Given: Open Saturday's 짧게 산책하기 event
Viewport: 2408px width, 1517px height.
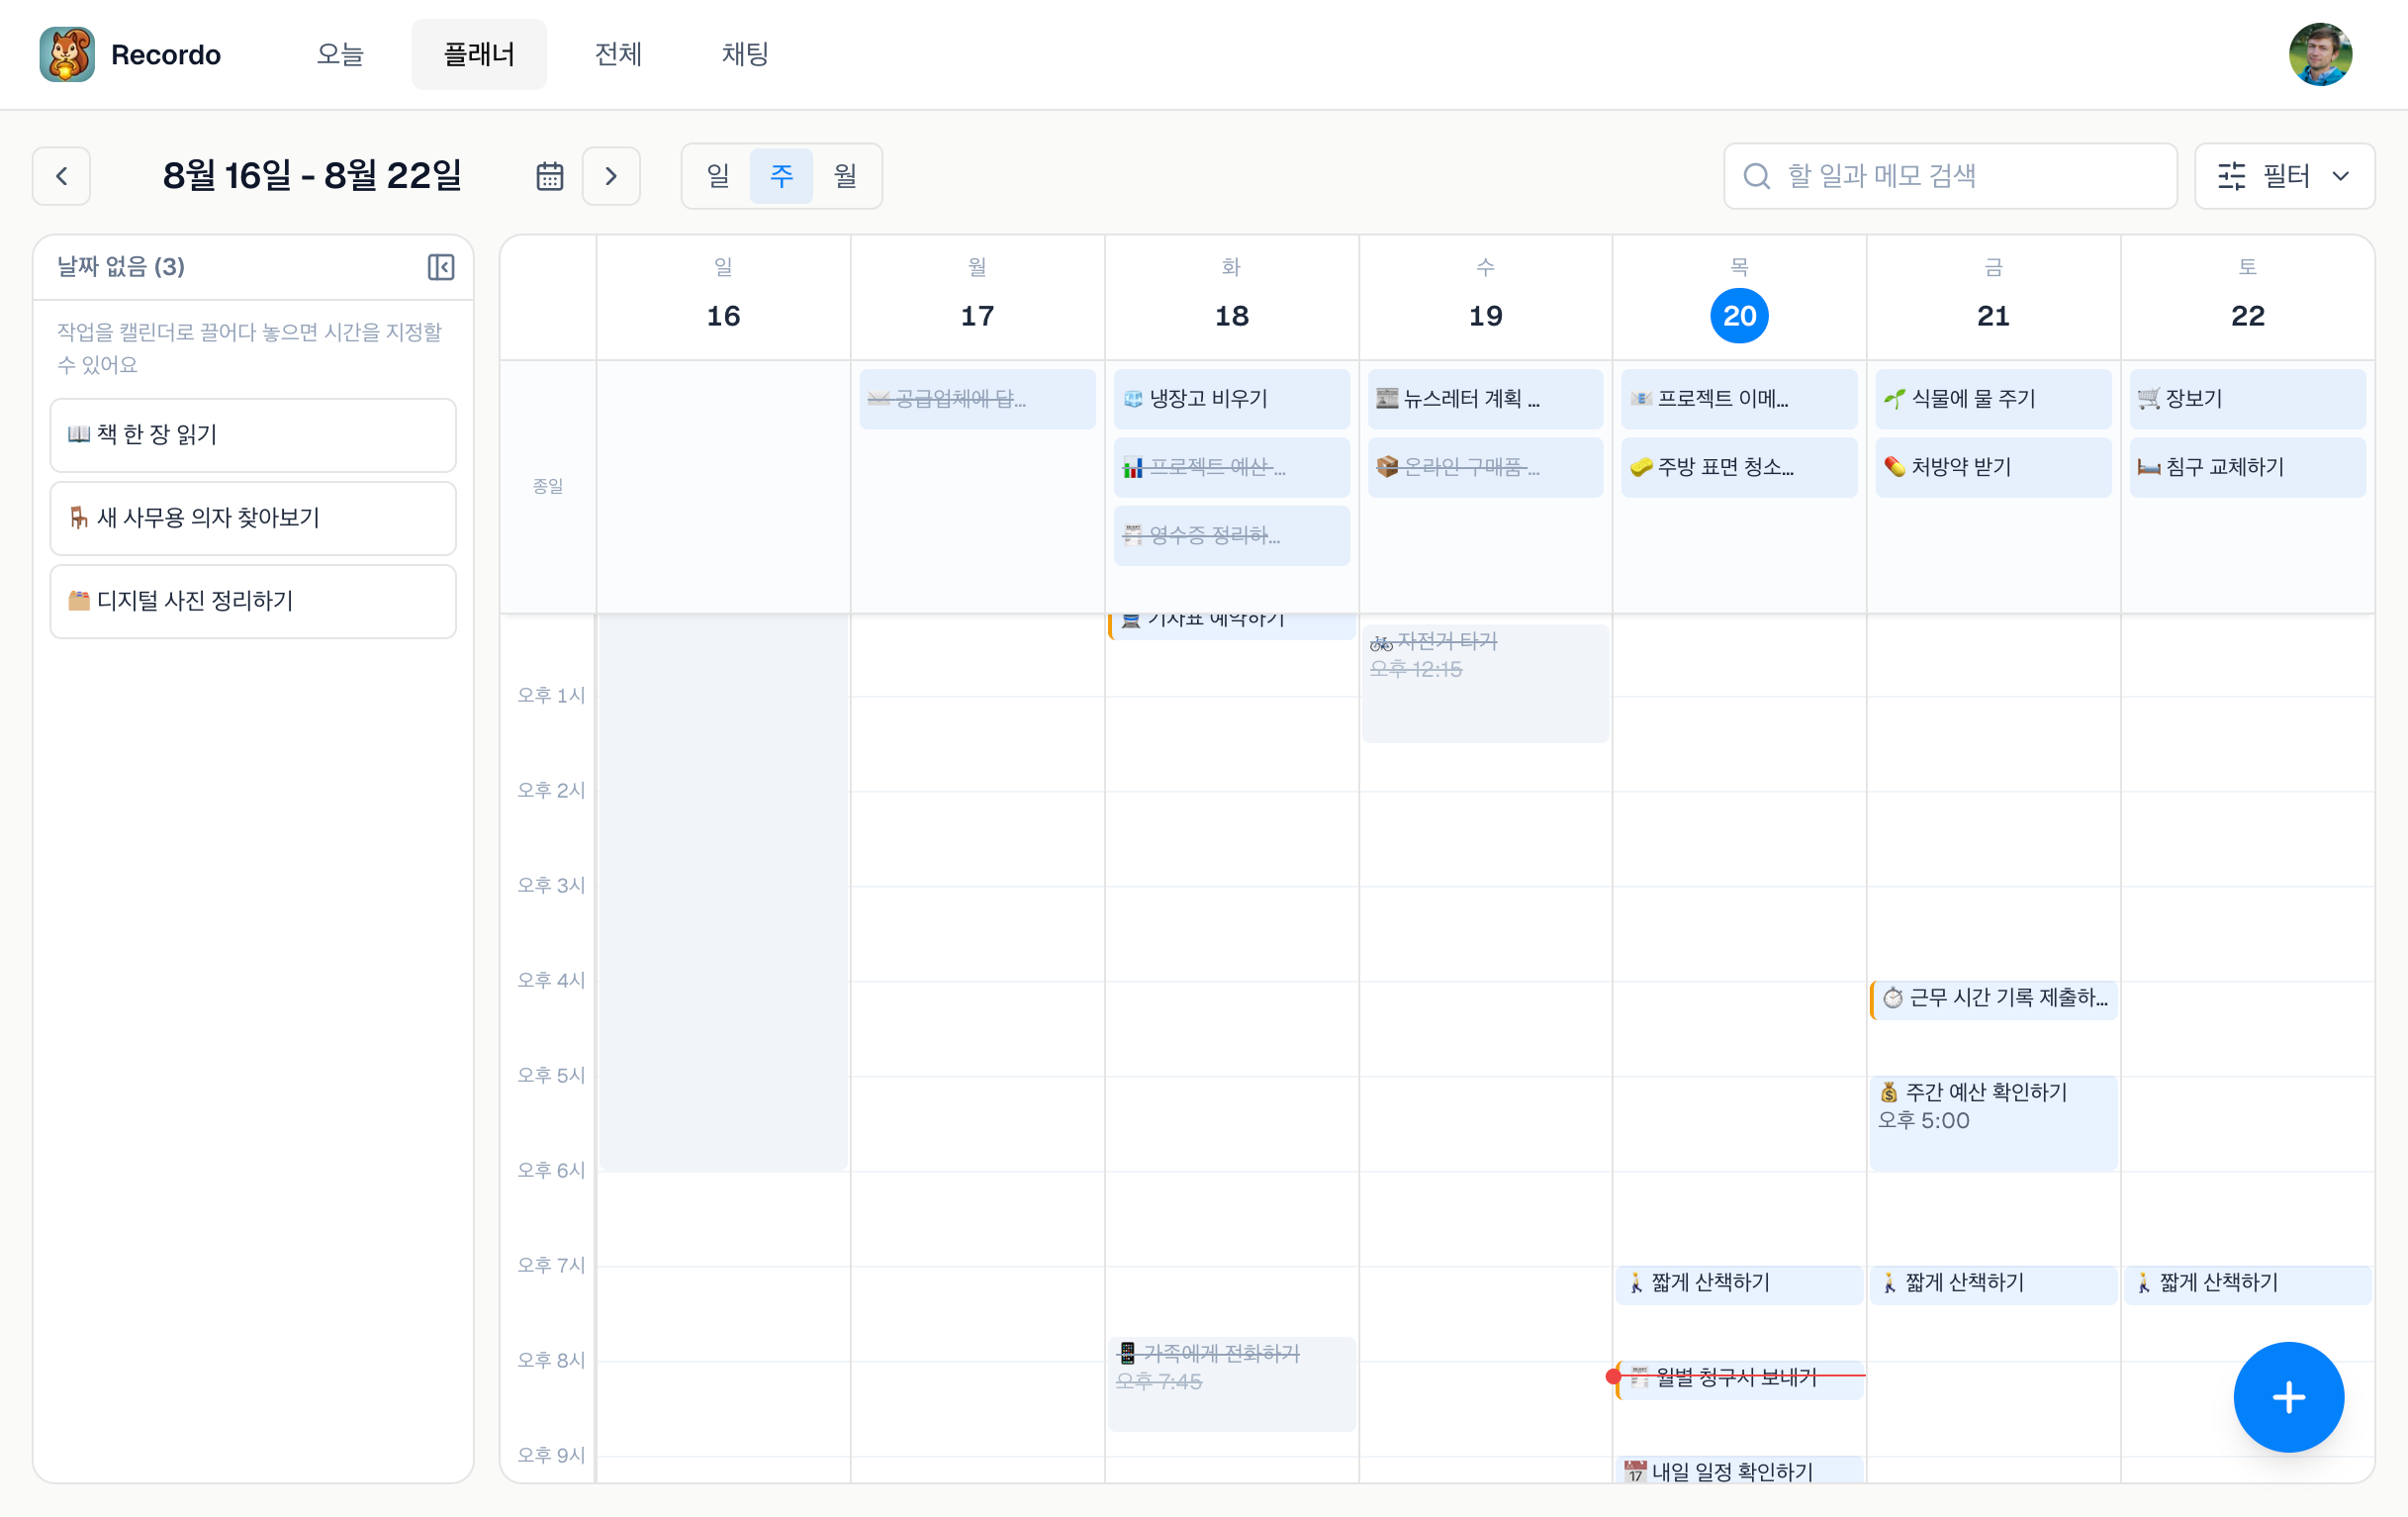Looking at the screenshot, I should click(2247, 1284).
